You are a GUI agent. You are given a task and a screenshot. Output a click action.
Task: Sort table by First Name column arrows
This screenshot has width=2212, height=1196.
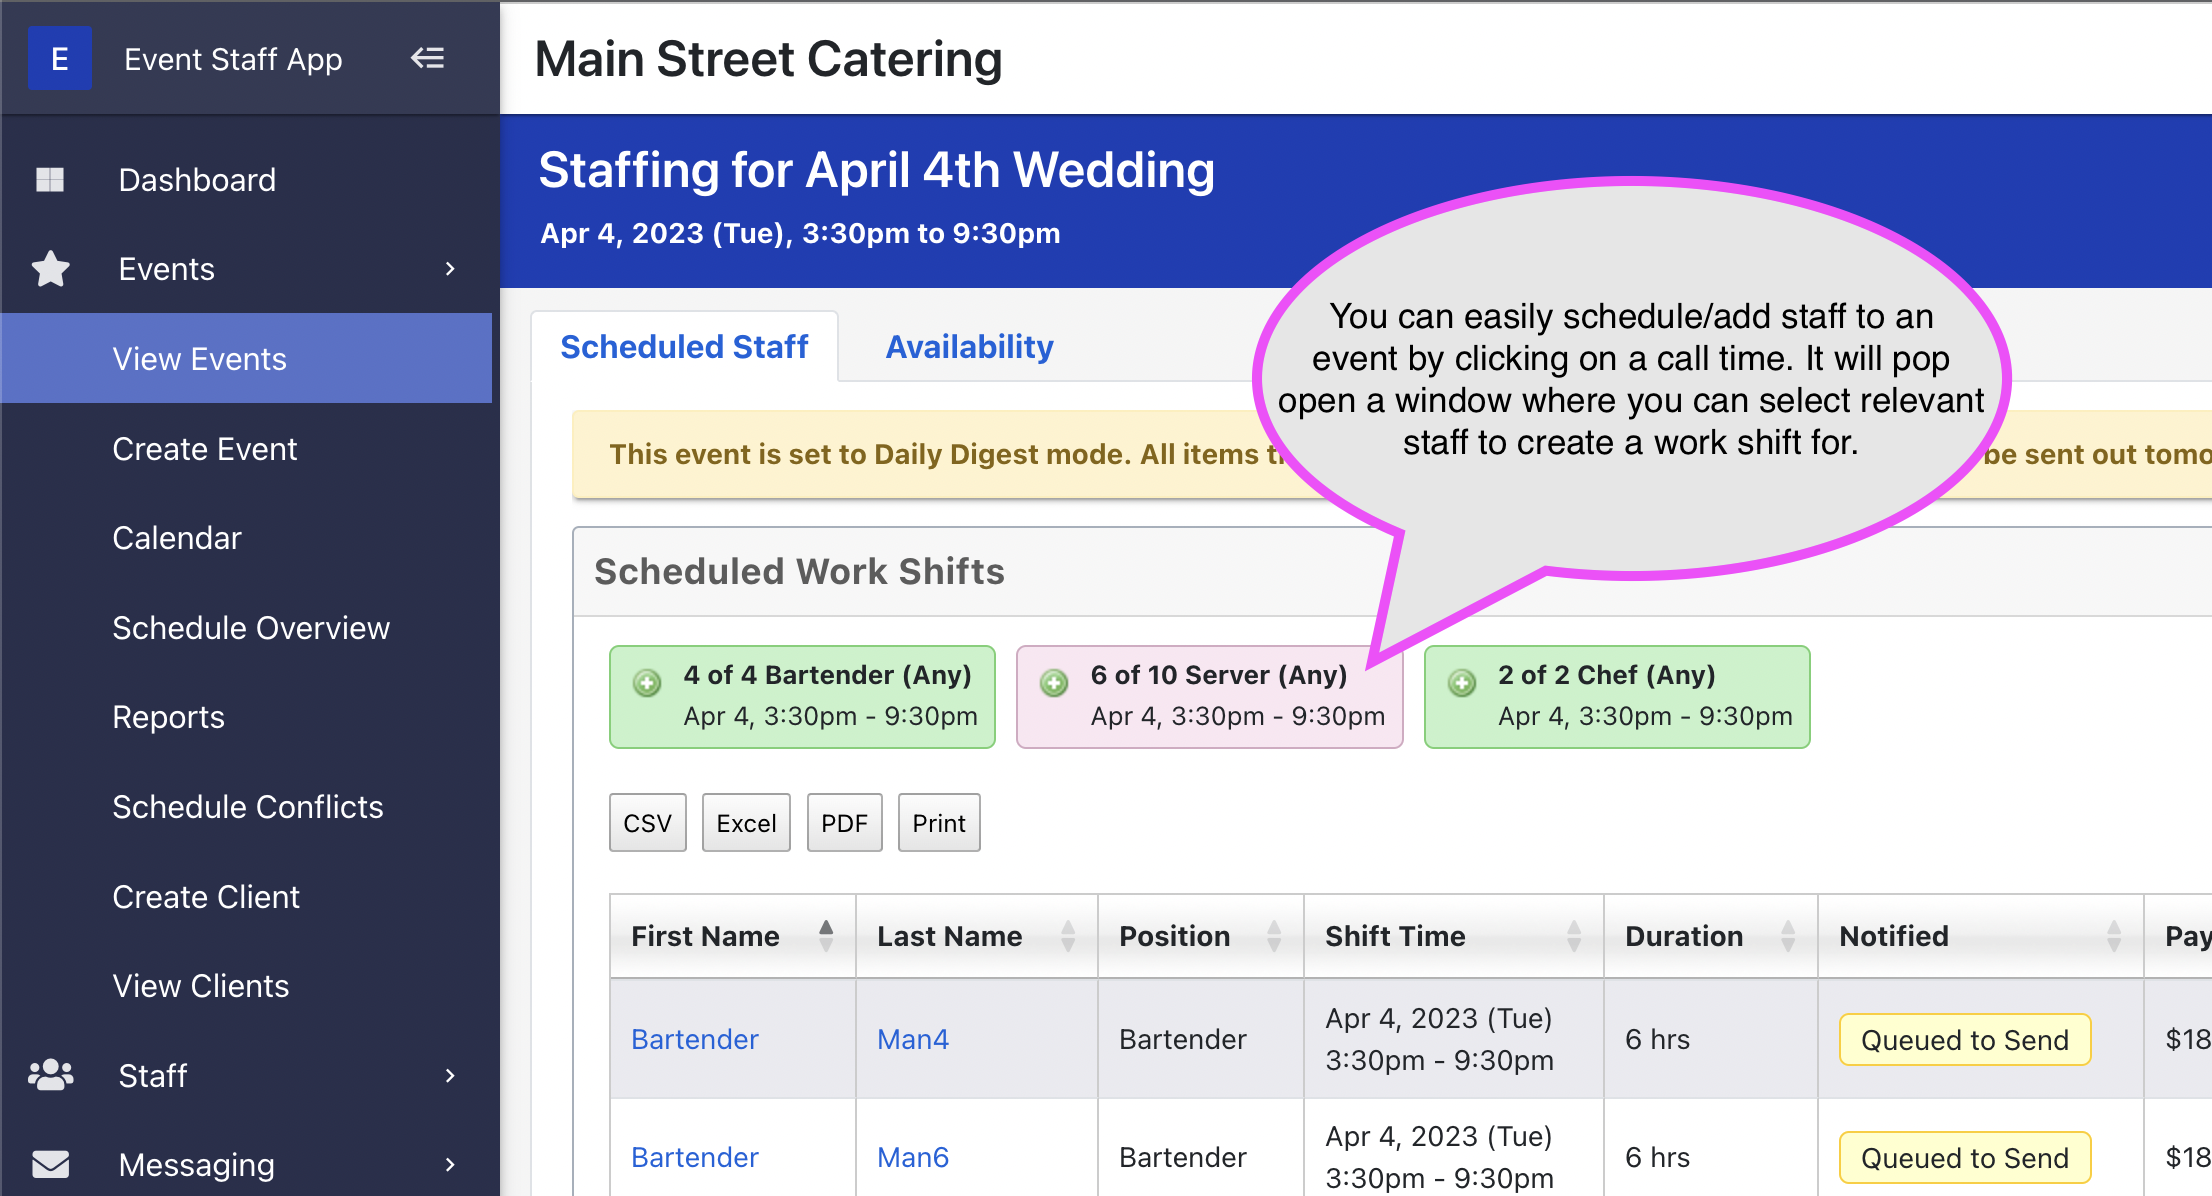click(826, 935)
